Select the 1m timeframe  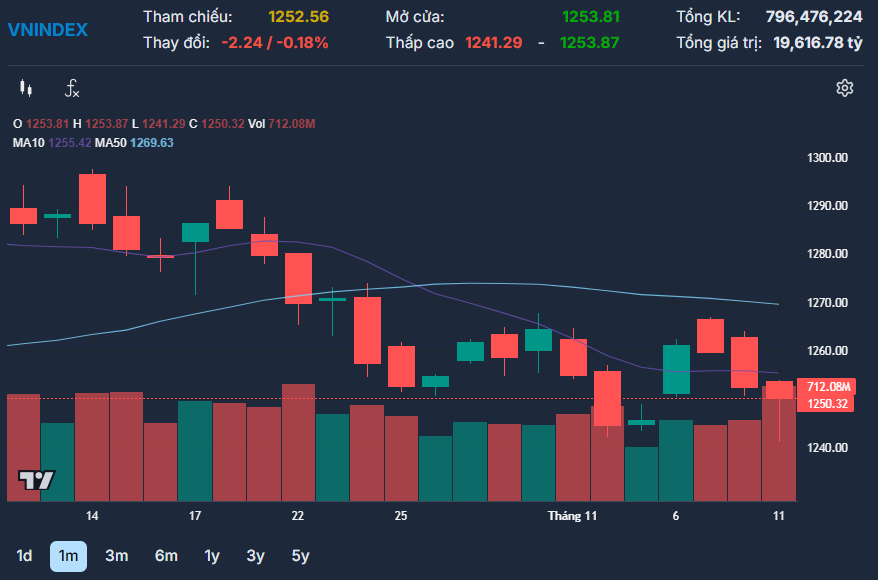coord(68,556)
